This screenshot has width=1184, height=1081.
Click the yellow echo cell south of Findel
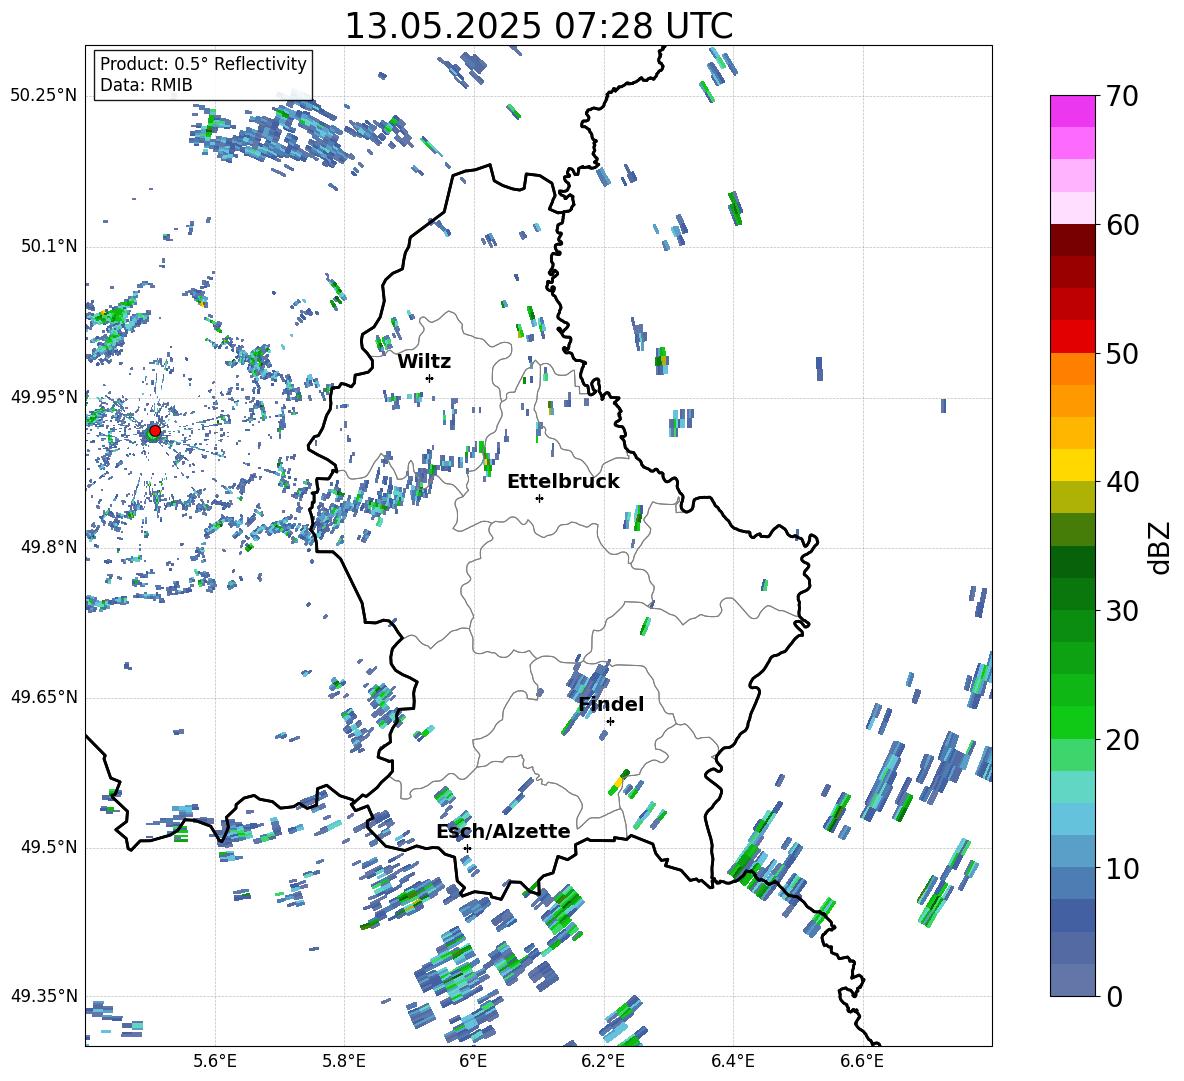pyautogui.click(x=617, y=784)
